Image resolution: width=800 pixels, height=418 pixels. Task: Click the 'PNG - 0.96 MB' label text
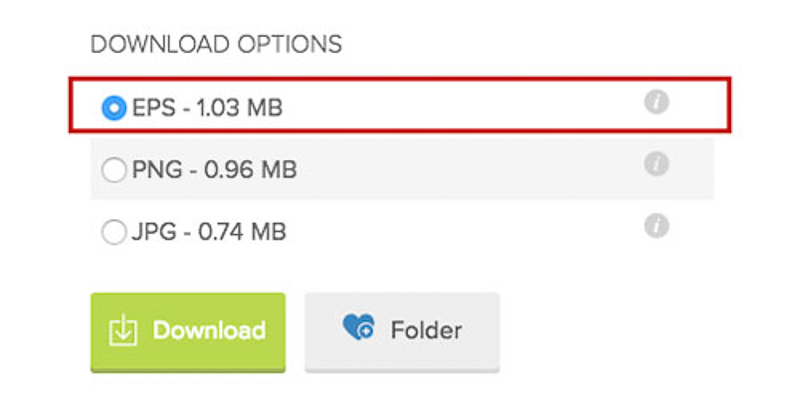click(x=214, y=169)
